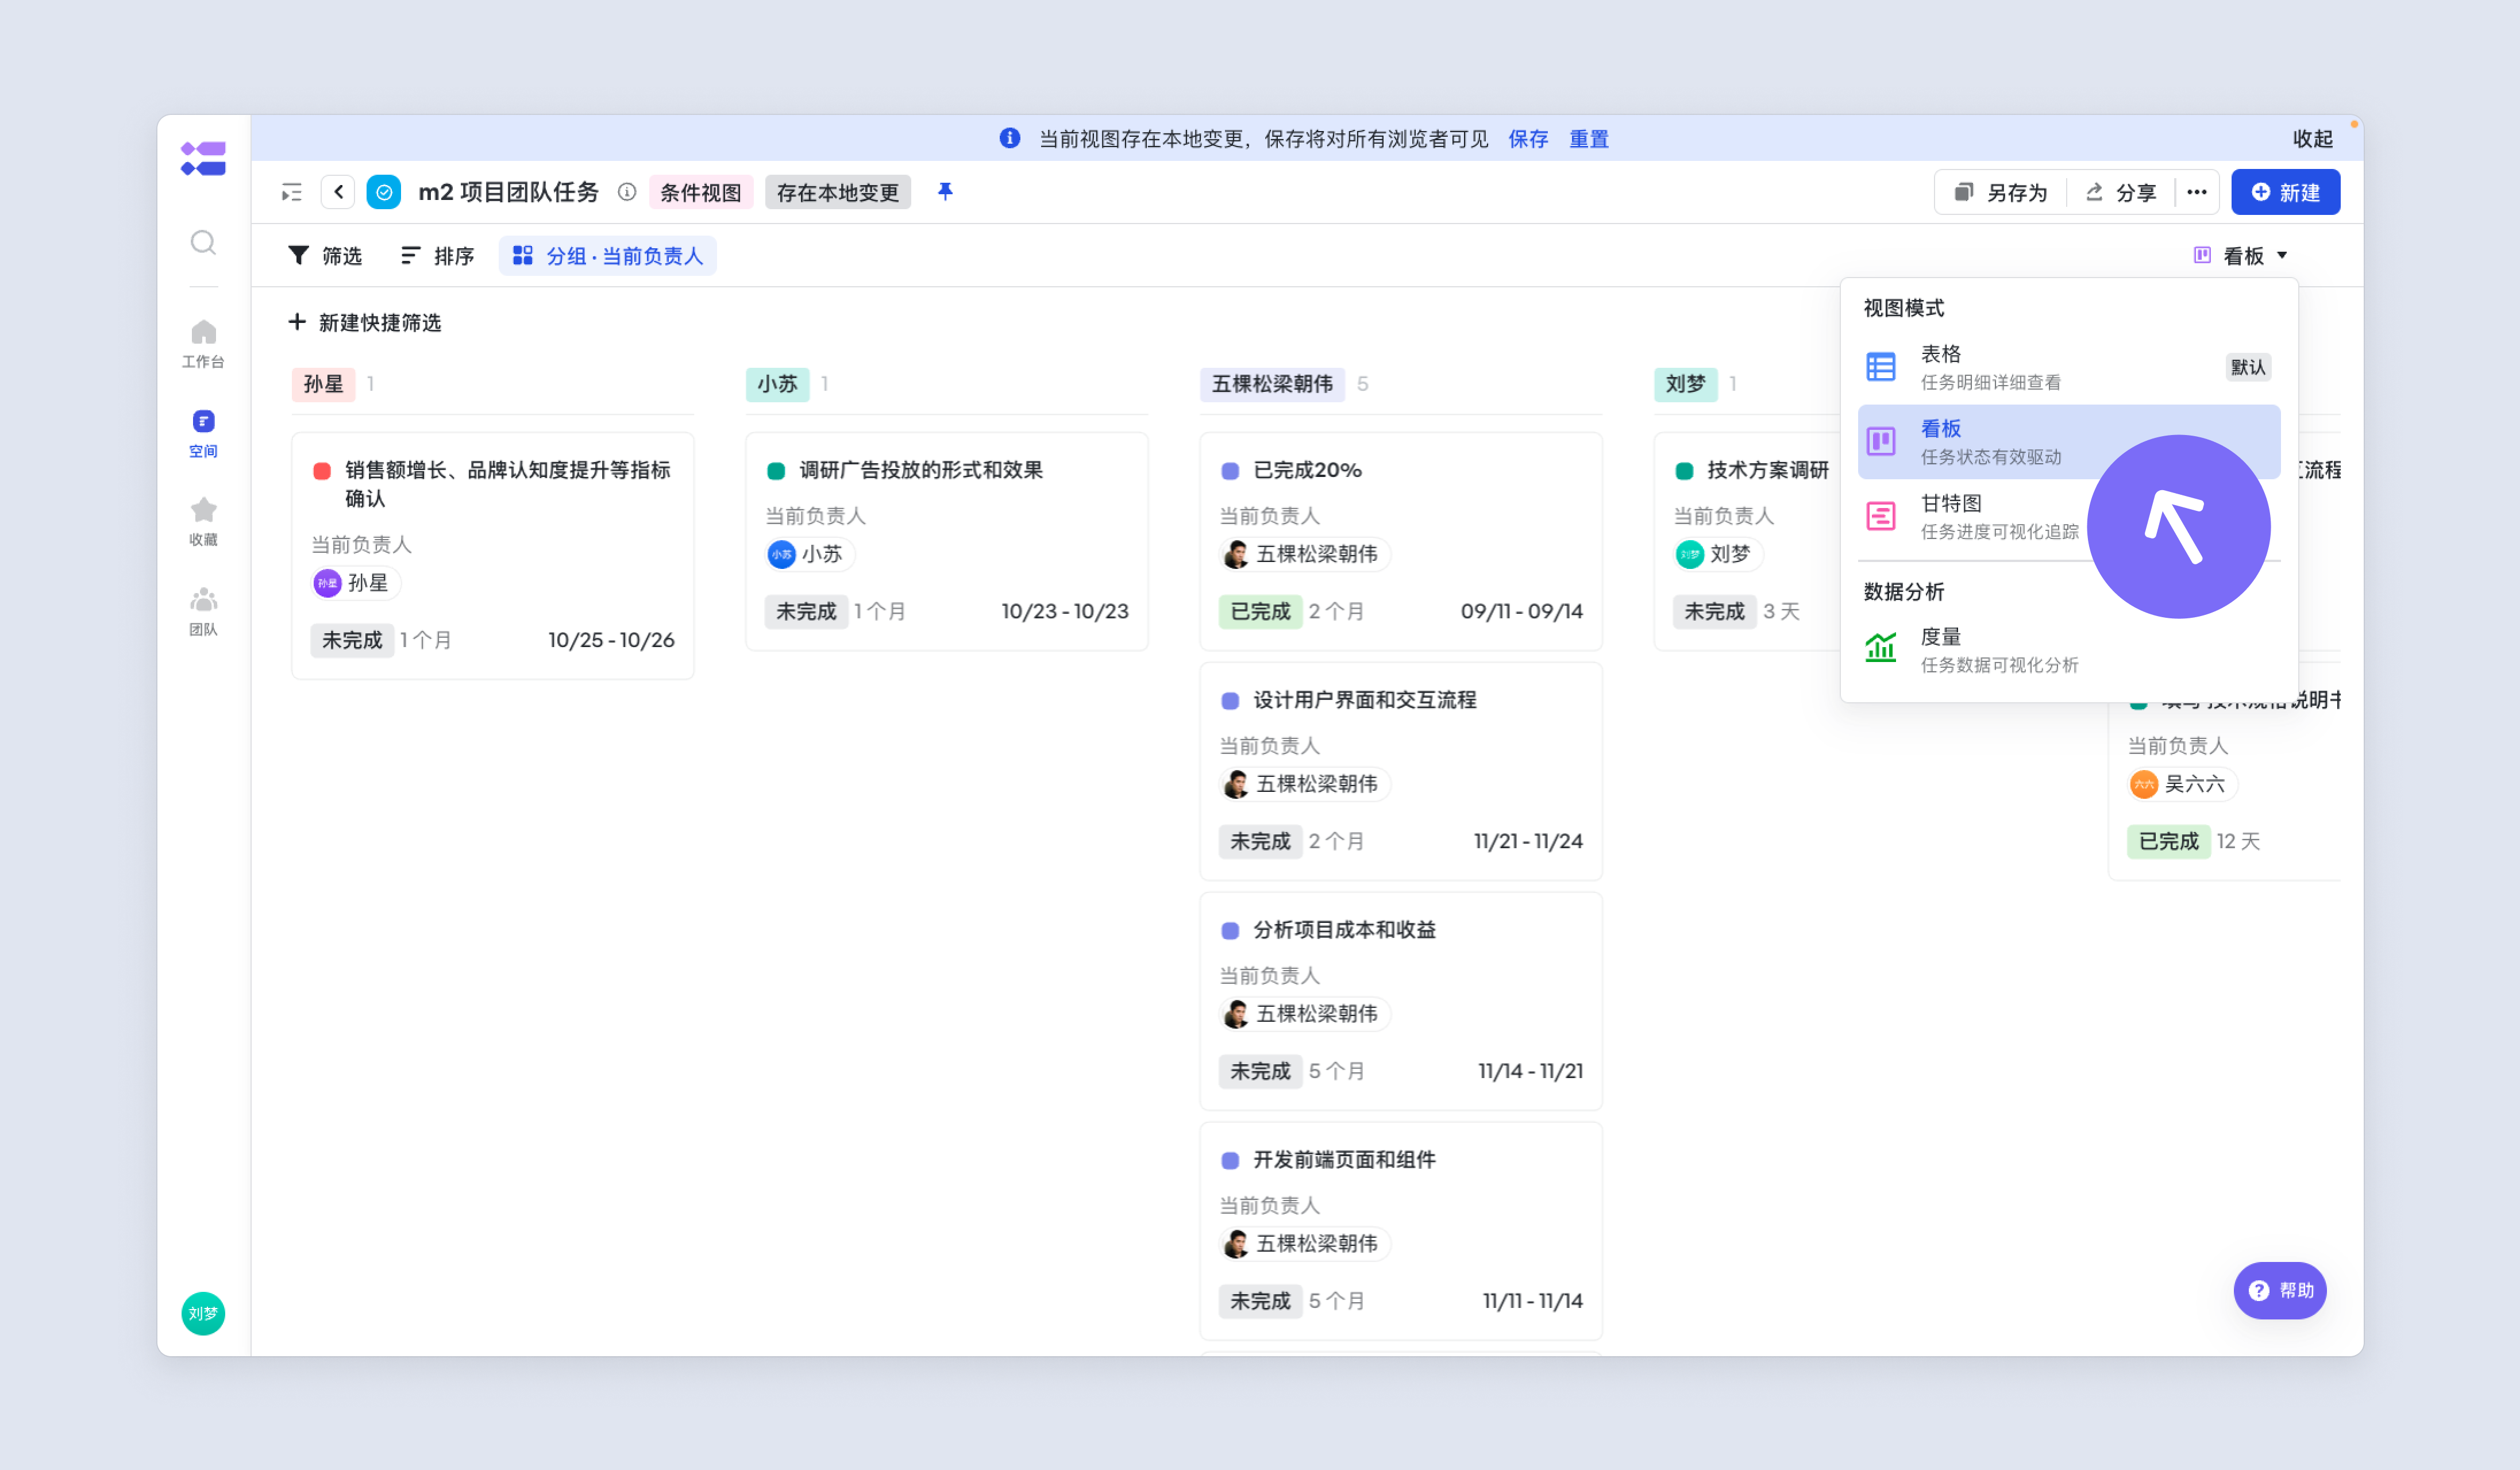The width and height of the screenshot is (2520, 1470).
Task: Click 小苏 assignee avatar chip
Action: click(810, 554)
